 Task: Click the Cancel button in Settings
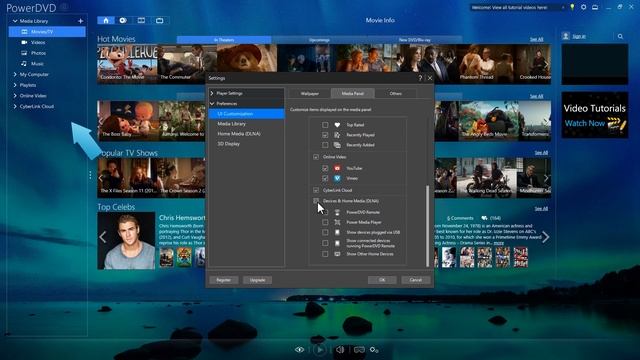coord(416,280)
